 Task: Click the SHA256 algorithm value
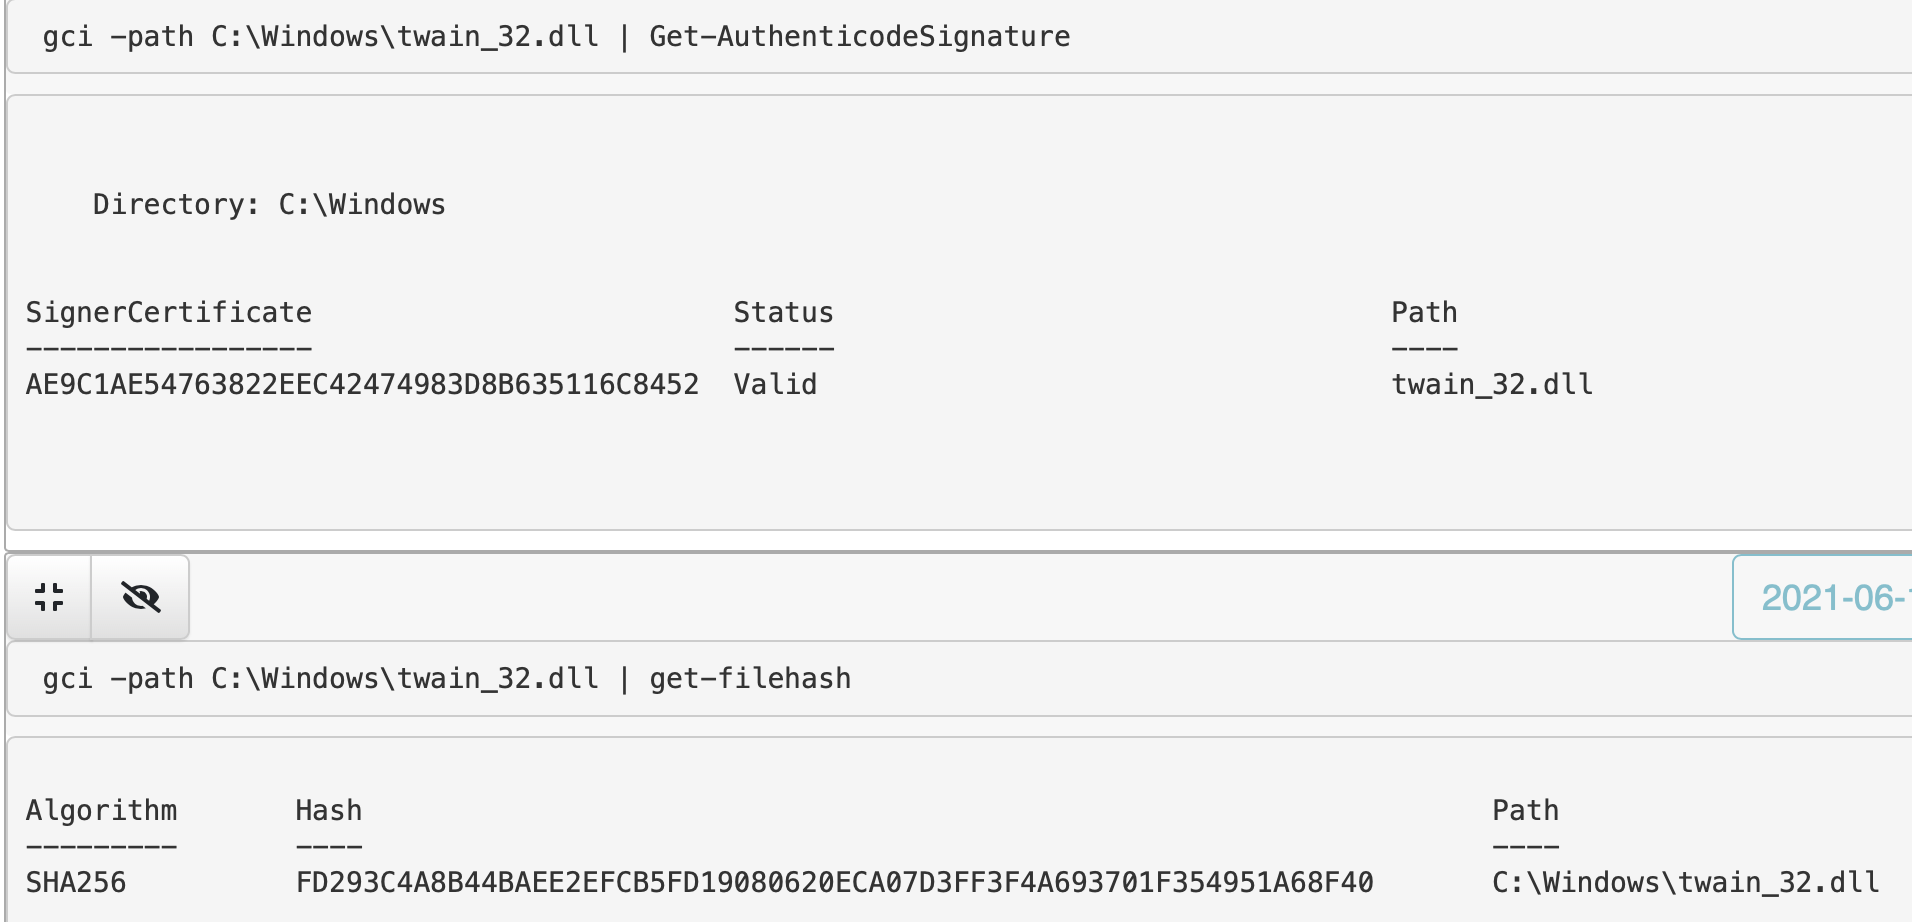click(76, 883)
